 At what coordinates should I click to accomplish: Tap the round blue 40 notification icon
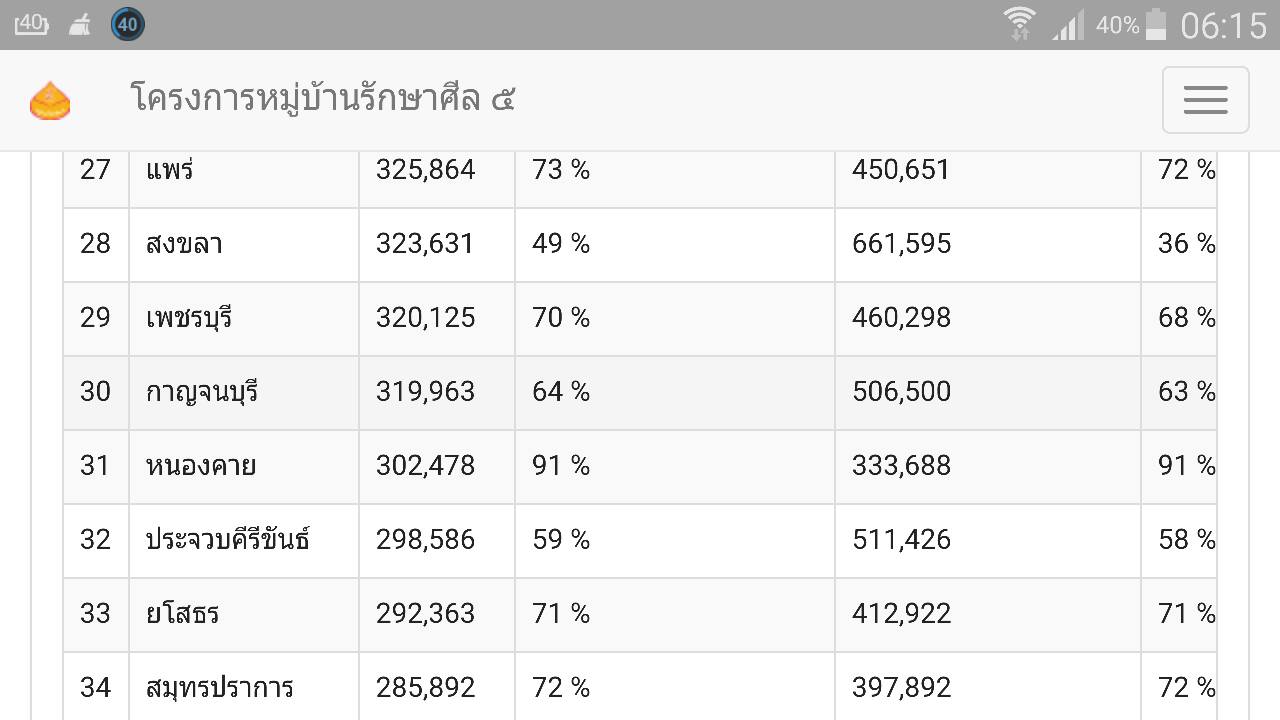[x=127, y=24]
